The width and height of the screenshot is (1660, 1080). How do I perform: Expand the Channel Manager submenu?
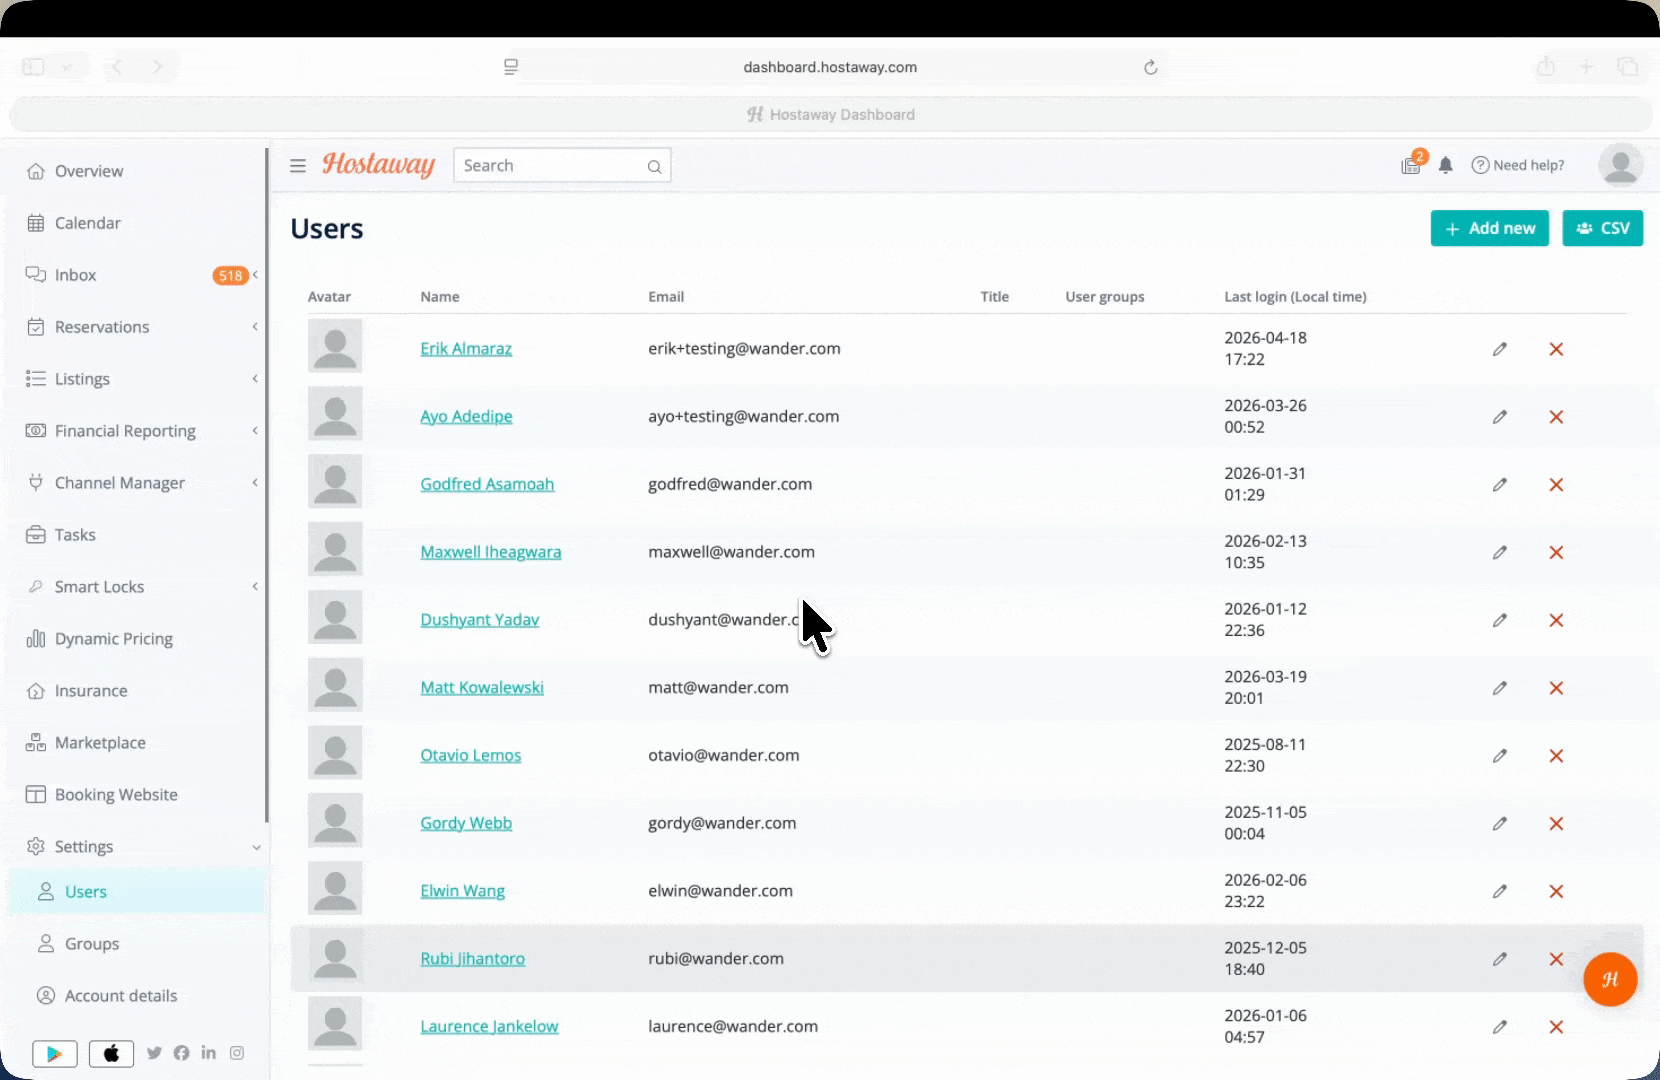255,483
